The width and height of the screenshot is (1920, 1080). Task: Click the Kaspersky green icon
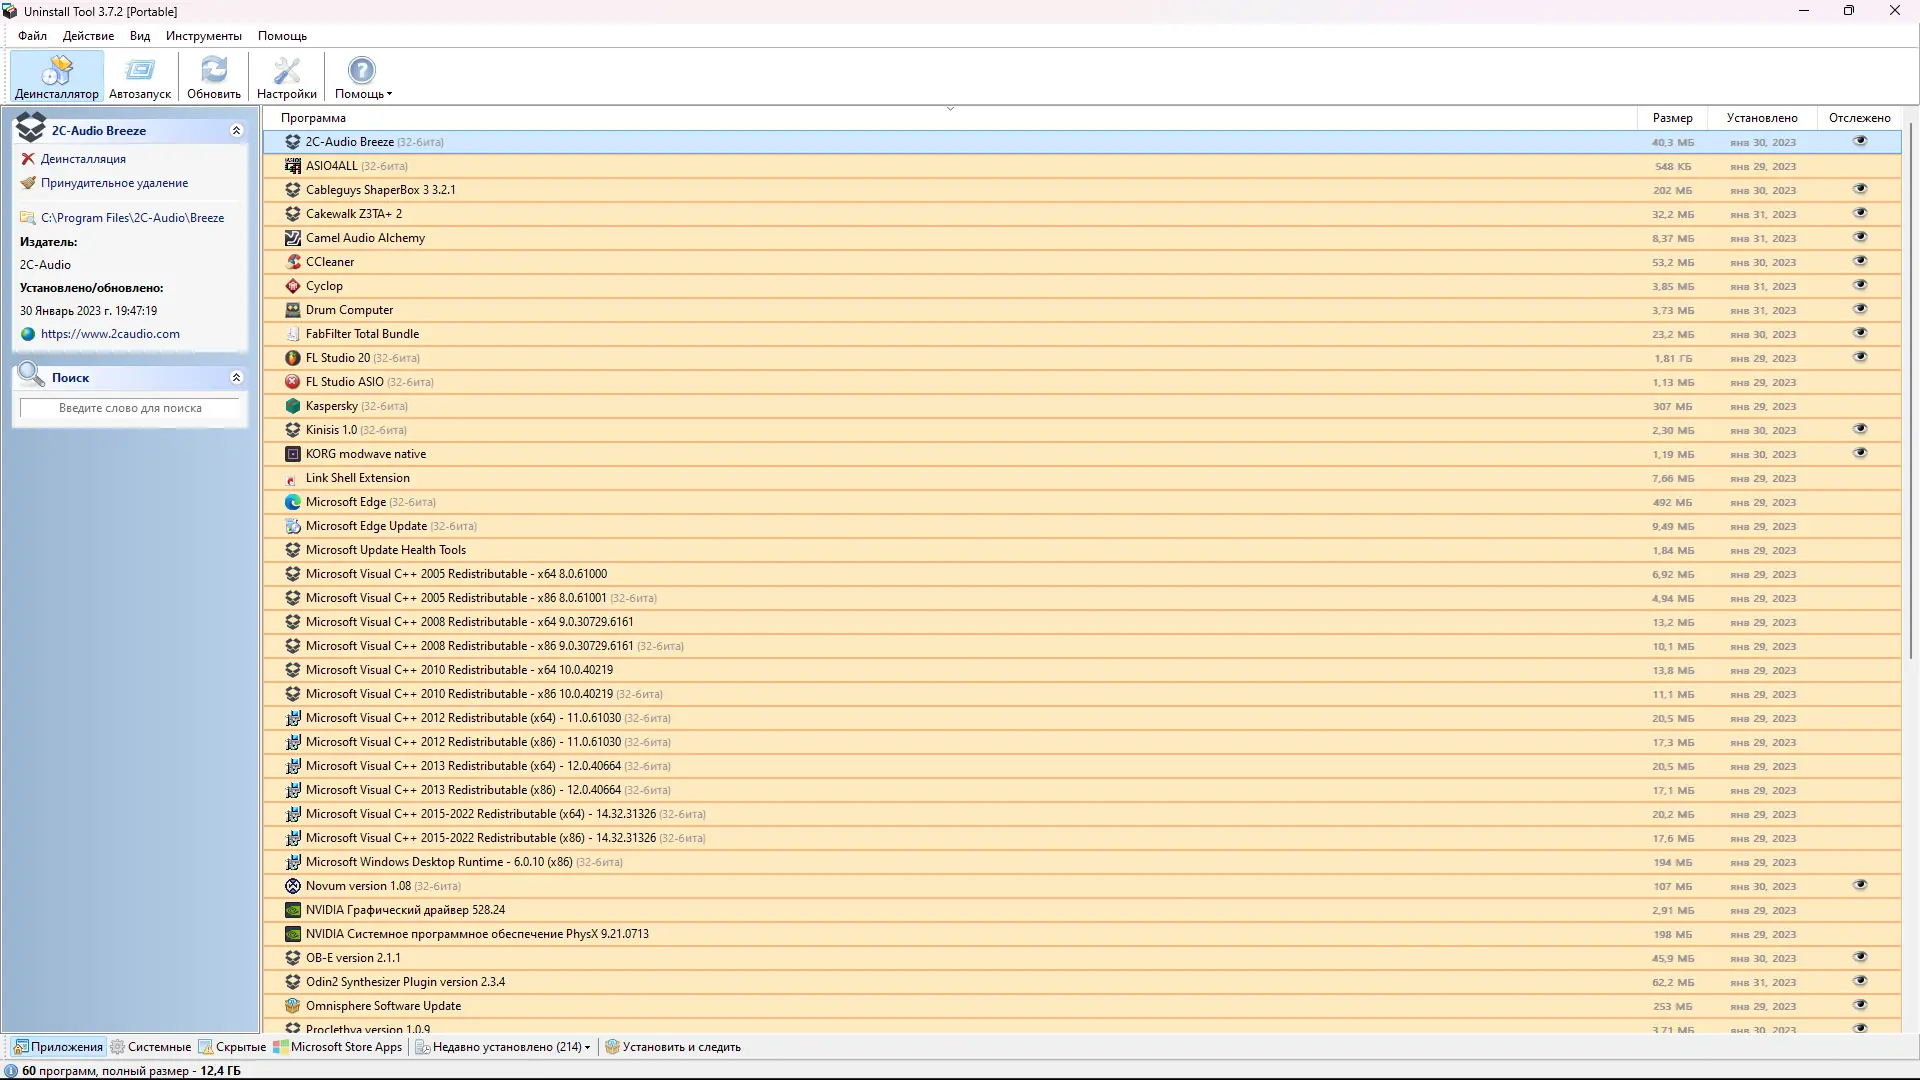coord(293,406)
